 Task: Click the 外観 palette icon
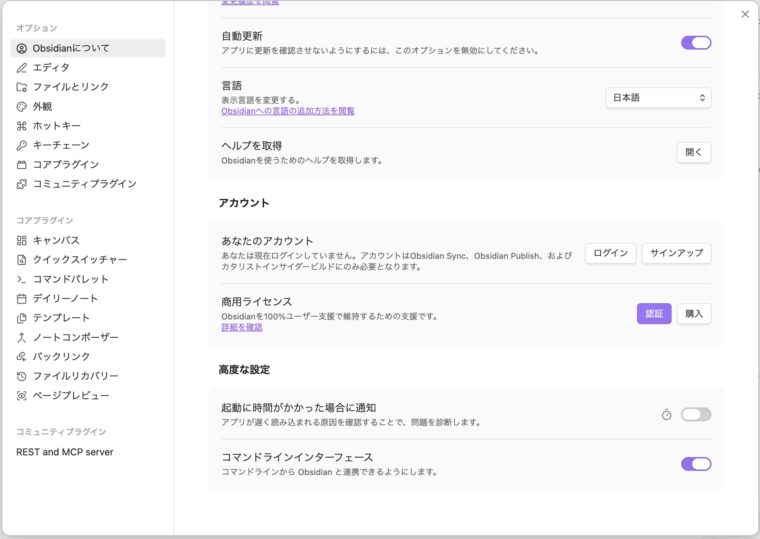[x=22, y=107]
